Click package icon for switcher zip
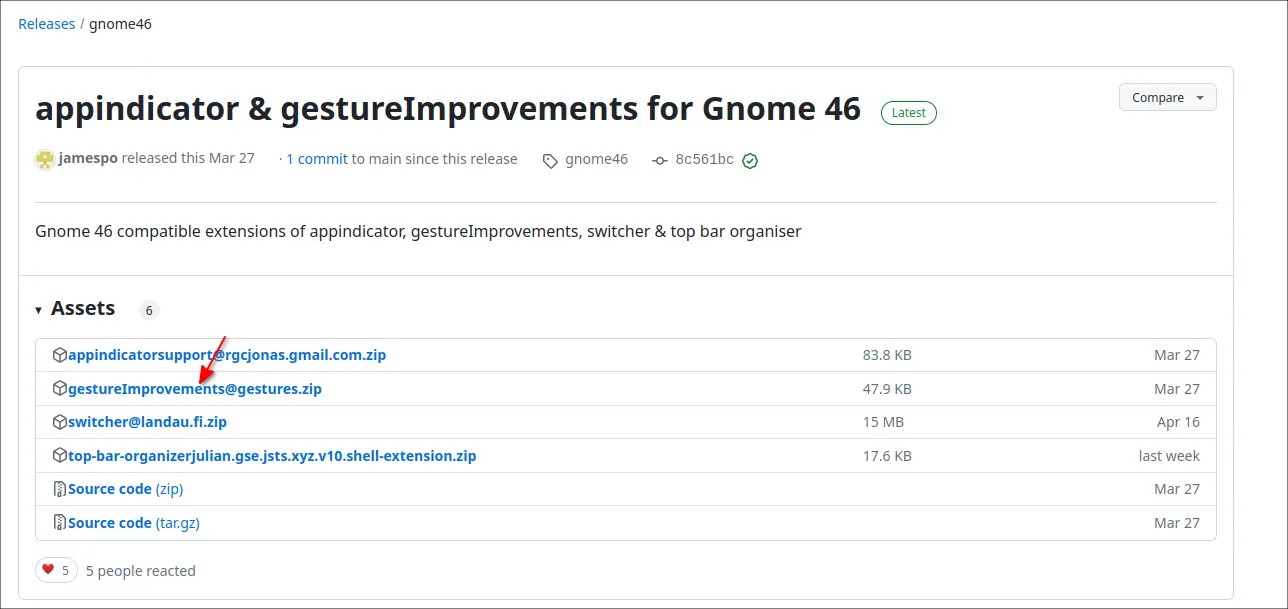 [x=60, y=422]
